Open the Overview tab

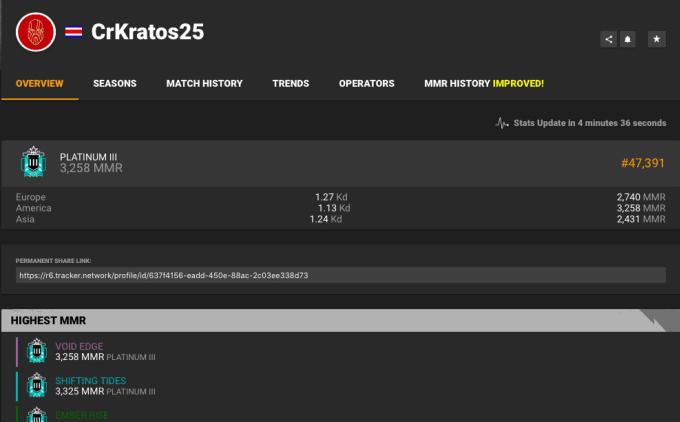pyautogui.click(x=39, y=83)
